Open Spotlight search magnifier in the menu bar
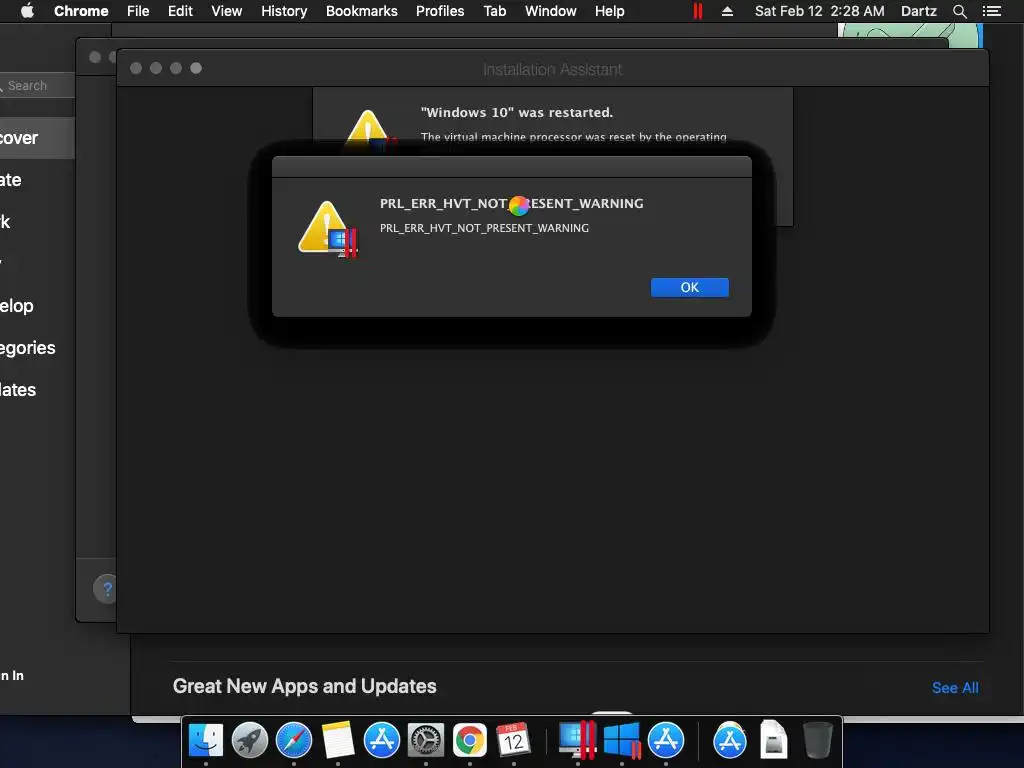 pyautogui.click(x=959, y=11)
